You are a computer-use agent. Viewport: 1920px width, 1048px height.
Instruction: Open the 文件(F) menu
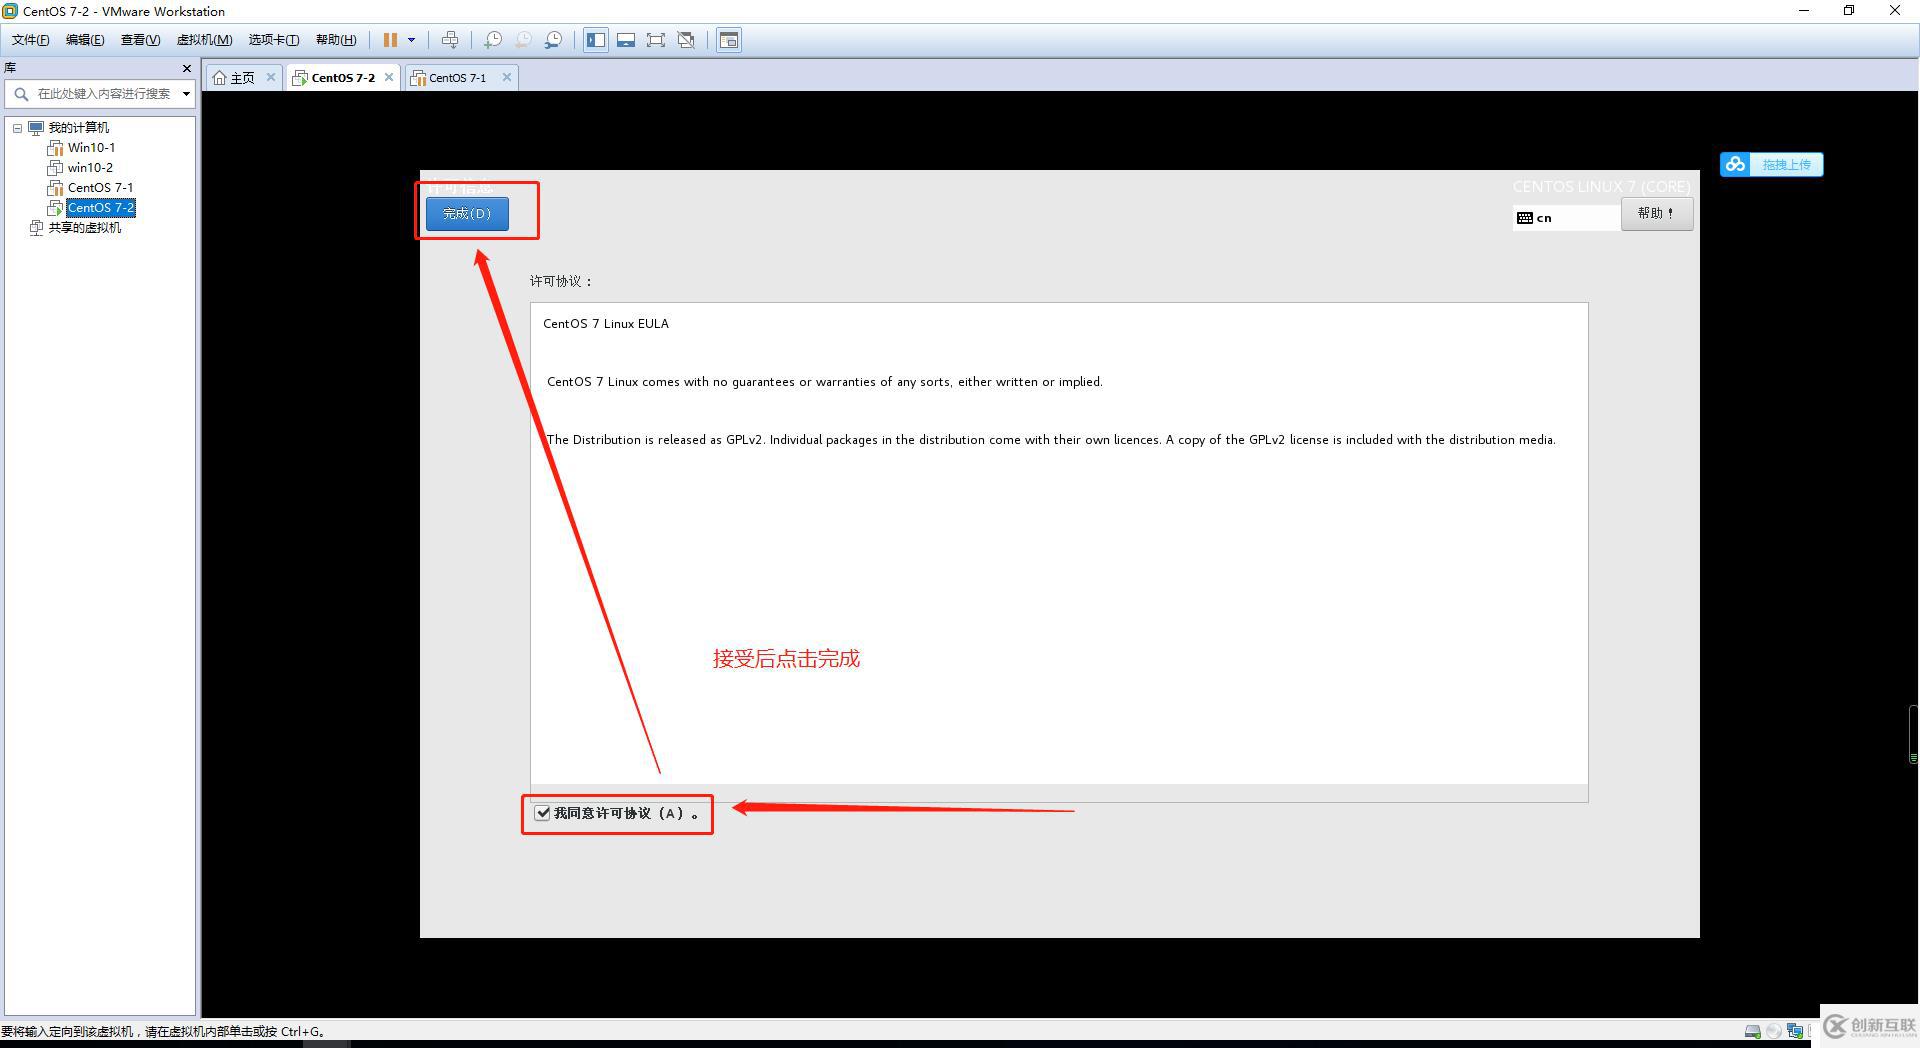30,40
